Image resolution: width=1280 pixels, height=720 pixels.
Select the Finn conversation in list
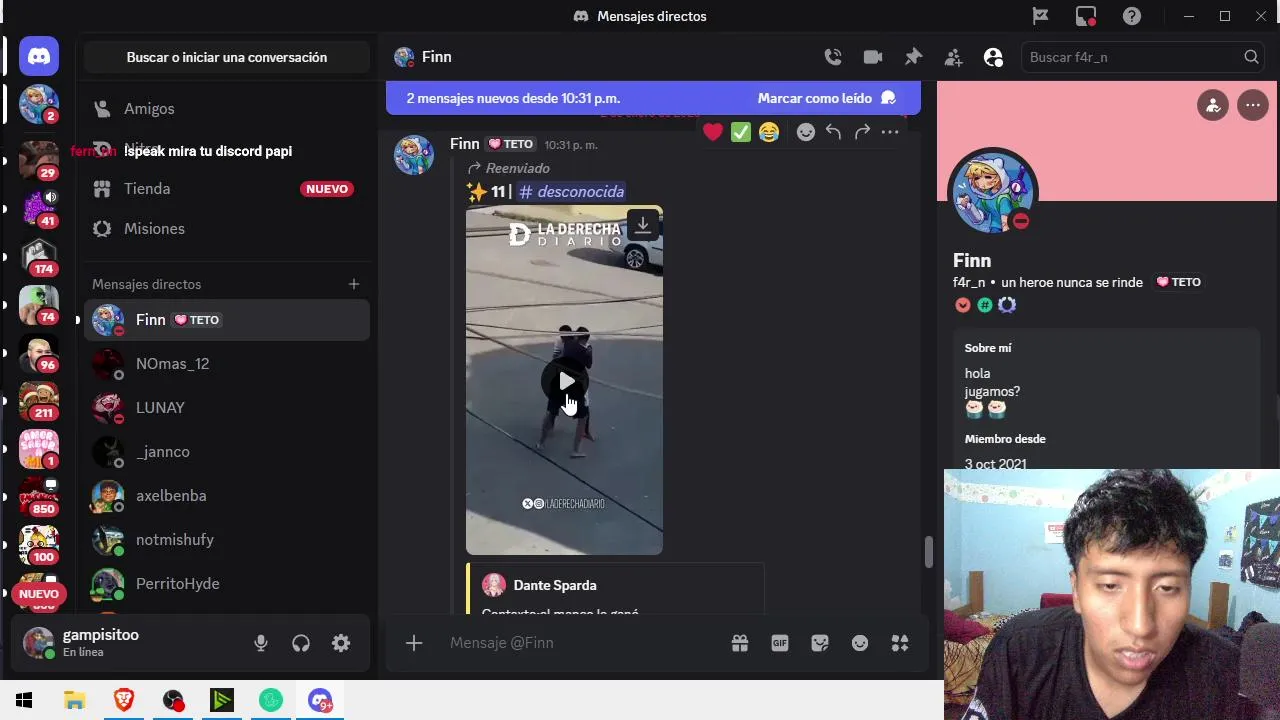[227, 319]
